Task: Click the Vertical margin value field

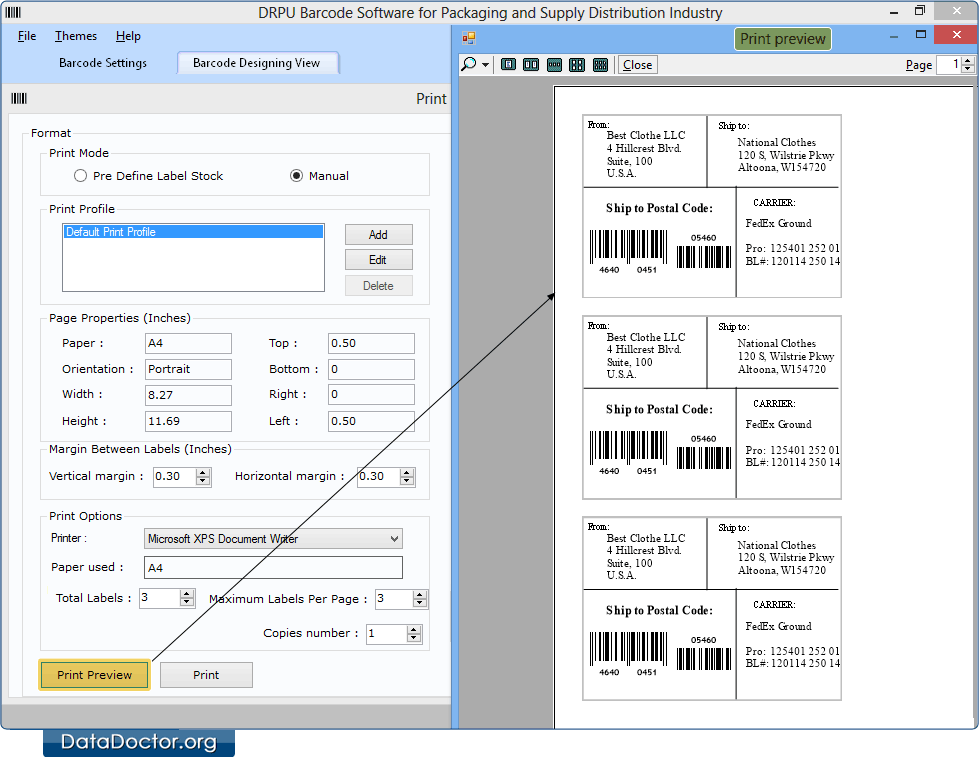Action: click(175, 477)
